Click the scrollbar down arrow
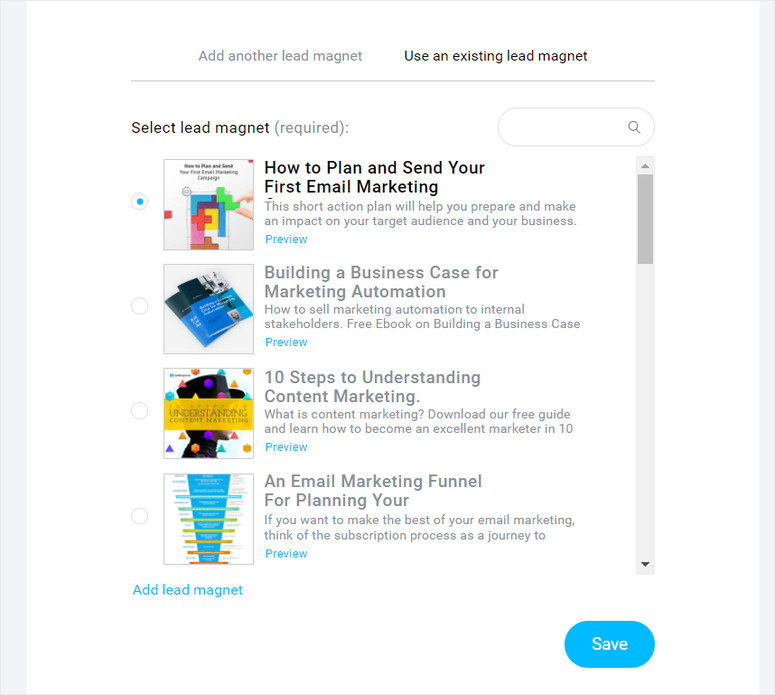The image size is (775, 695). (x=645, y=564)
